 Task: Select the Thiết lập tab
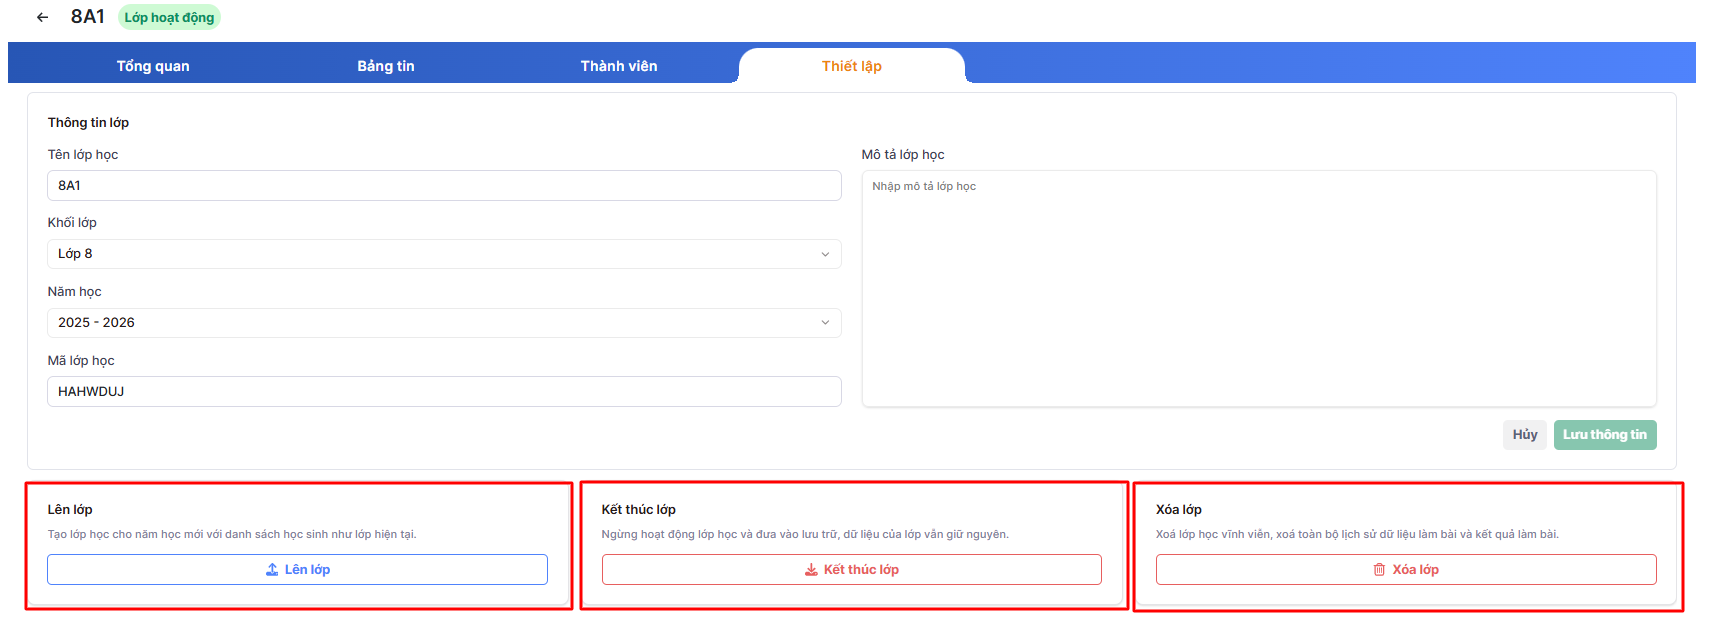click(851, 66)
